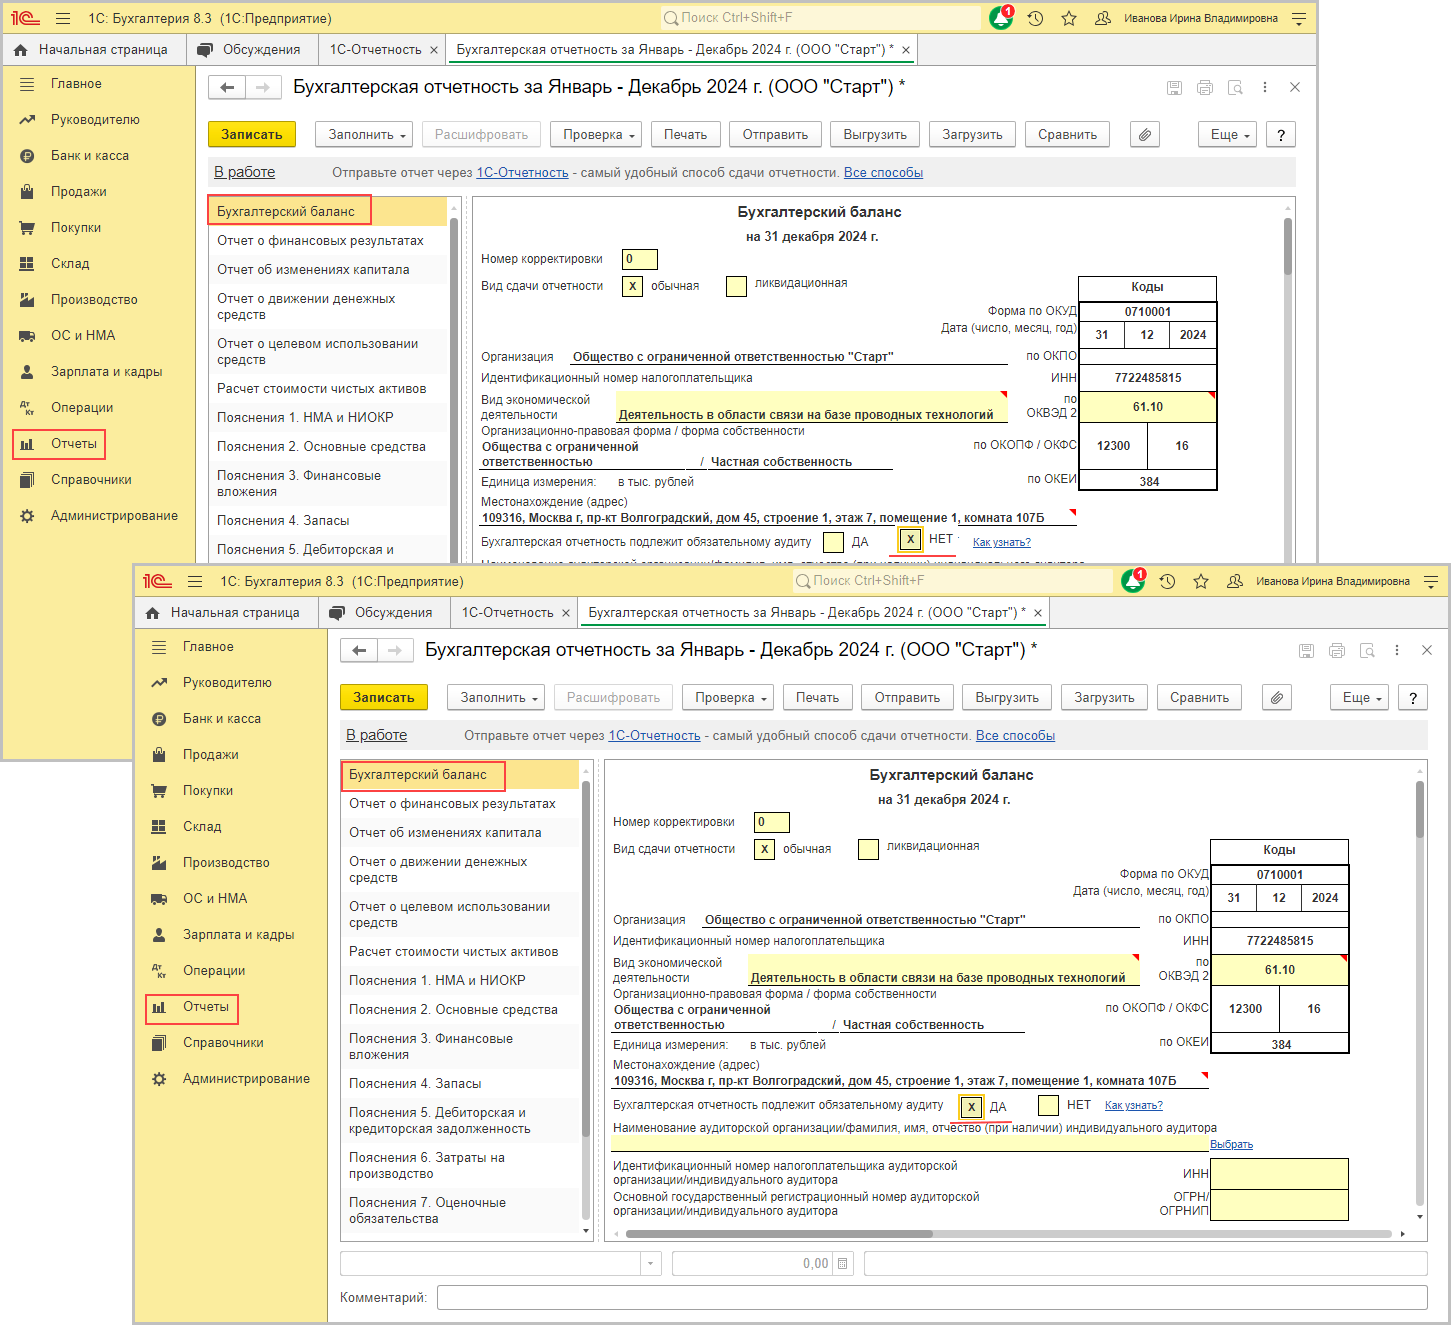Click search field in front window
The image size is (1451, 1325).
click(953, 581)
